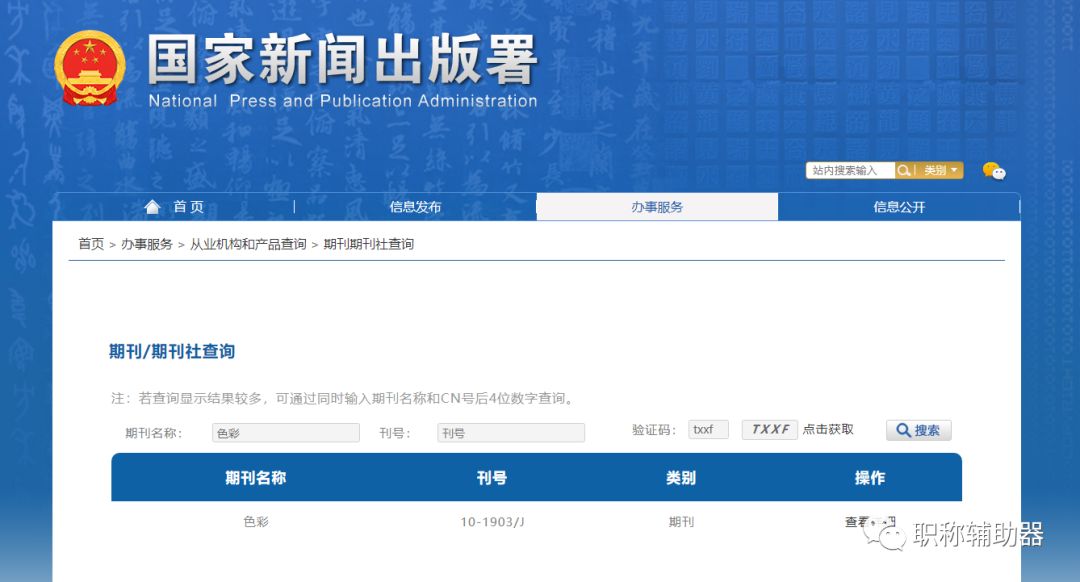Click 点击获取 to refresh captcha
Viewport: 1080px width, 582px height.
point(828,429)
